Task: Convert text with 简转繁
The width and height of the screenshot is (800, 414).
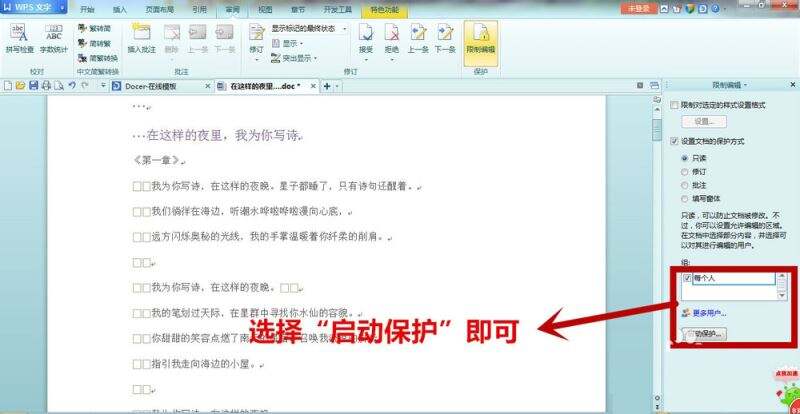Action: click(94, 43)
